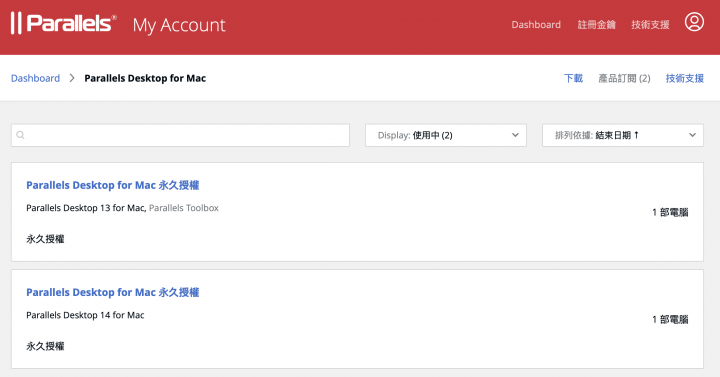Image resolution: width=720 pixels, height=377 pixels.
Task: Focus the subscription search field
Action: [x=180, y=135]
